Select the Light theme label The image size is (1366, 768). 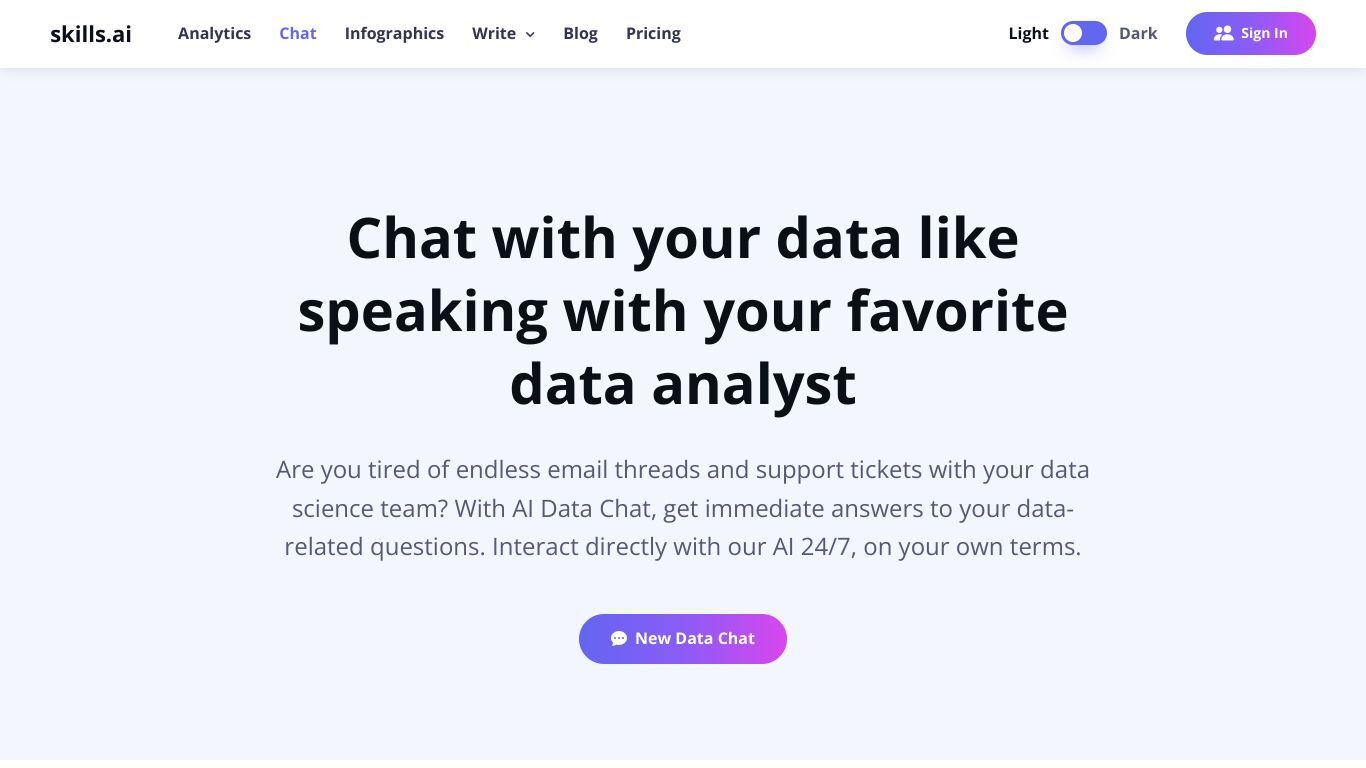point(1028,33)
